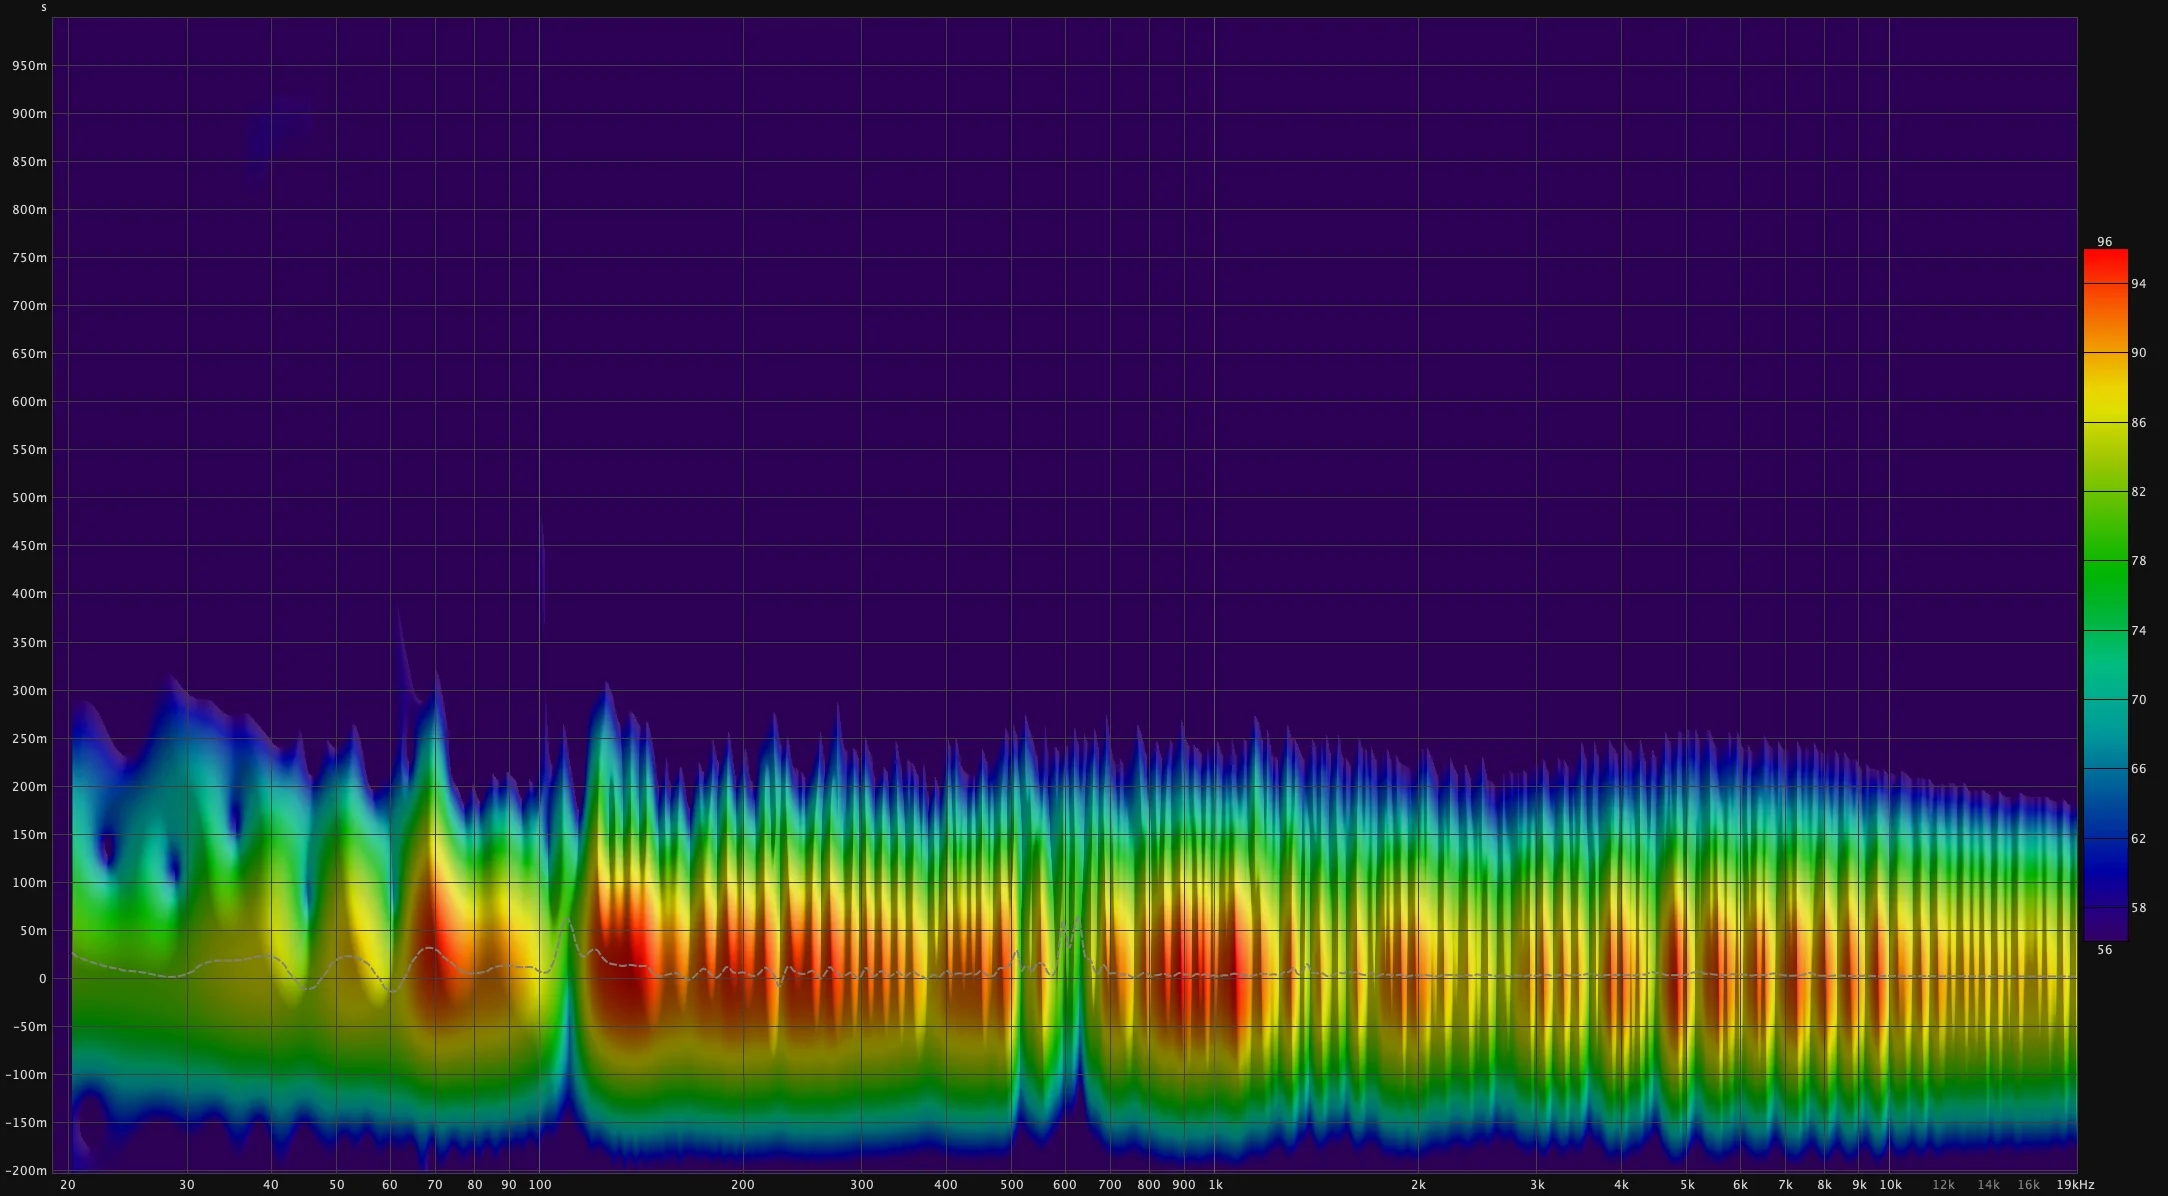Click the "800" Hz frequency axis label
Viewport: 2168px width, 1196px height.
click(1149, 1185)
